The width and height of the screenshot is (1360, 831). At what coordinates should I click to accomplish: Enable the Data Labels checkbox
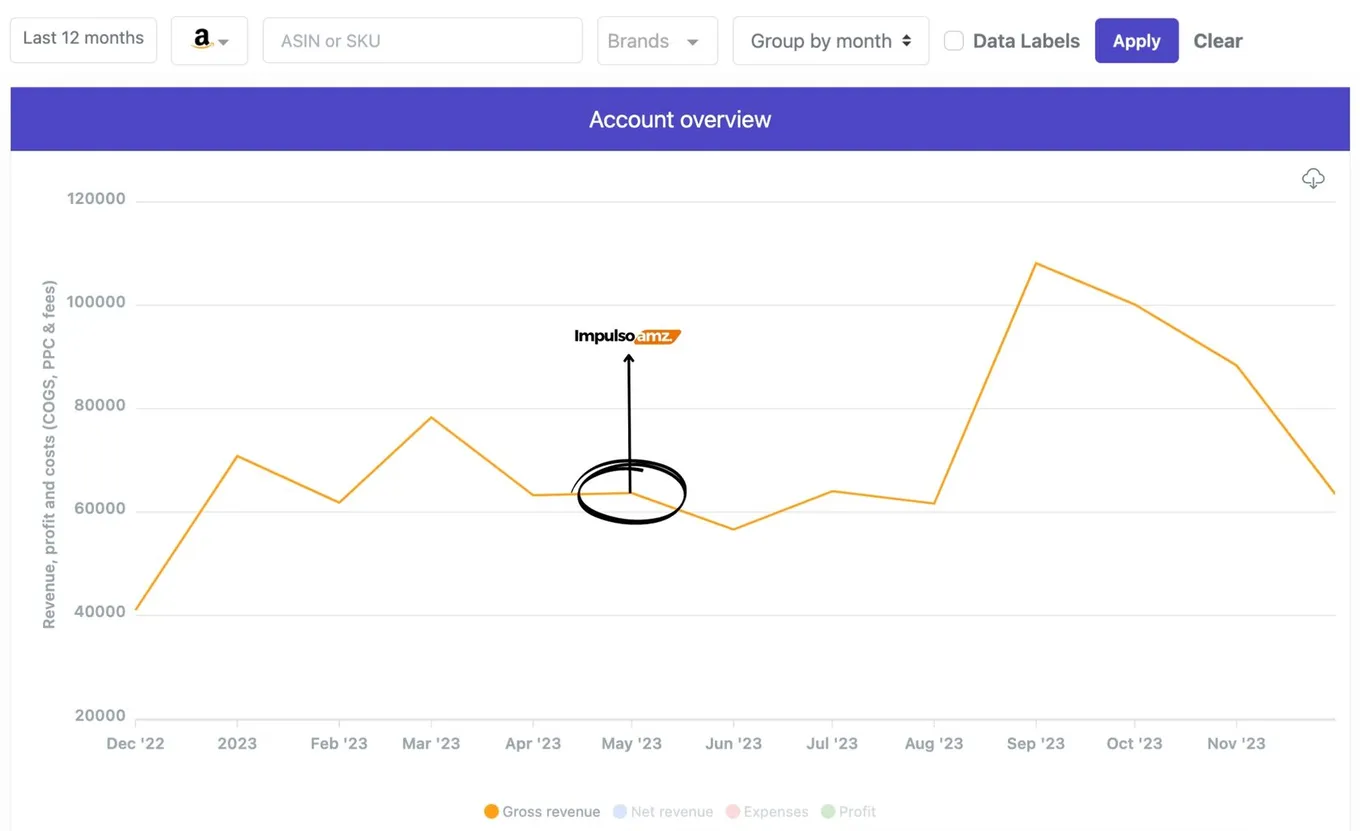[x=954, y=41]
